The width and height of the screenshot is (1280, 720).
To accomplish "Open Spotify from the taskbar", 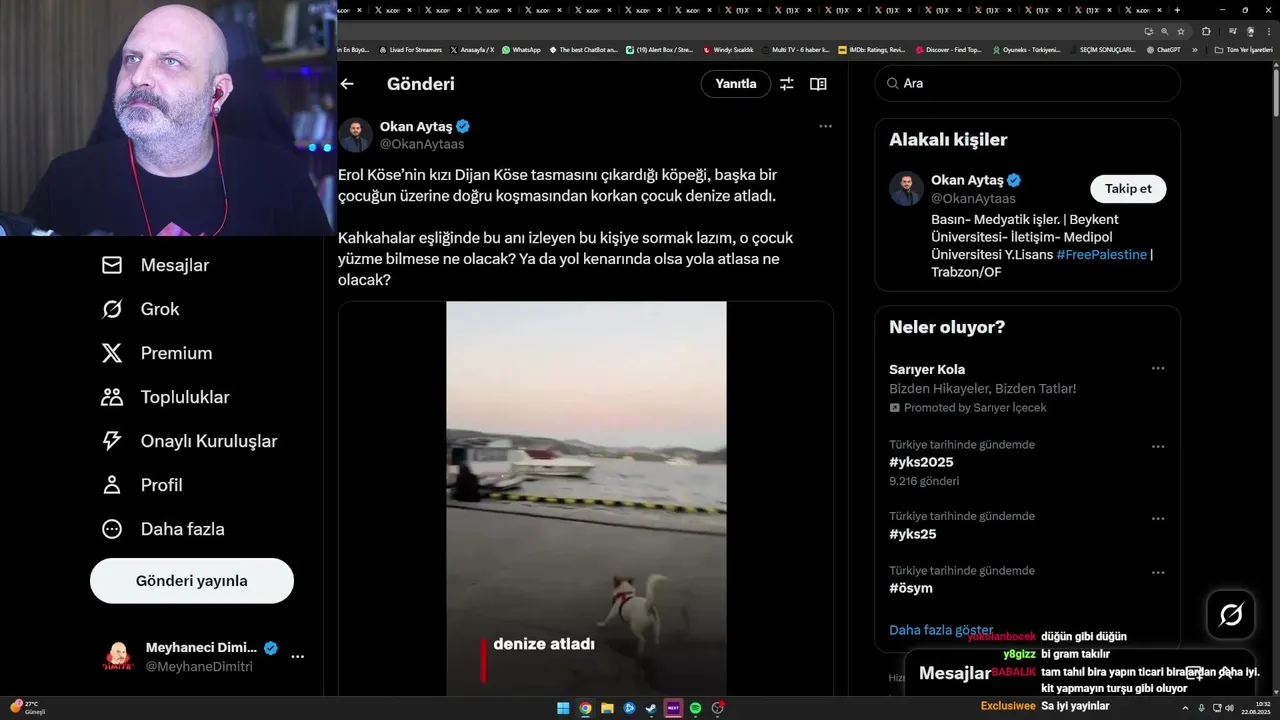I will click(695, 708).
